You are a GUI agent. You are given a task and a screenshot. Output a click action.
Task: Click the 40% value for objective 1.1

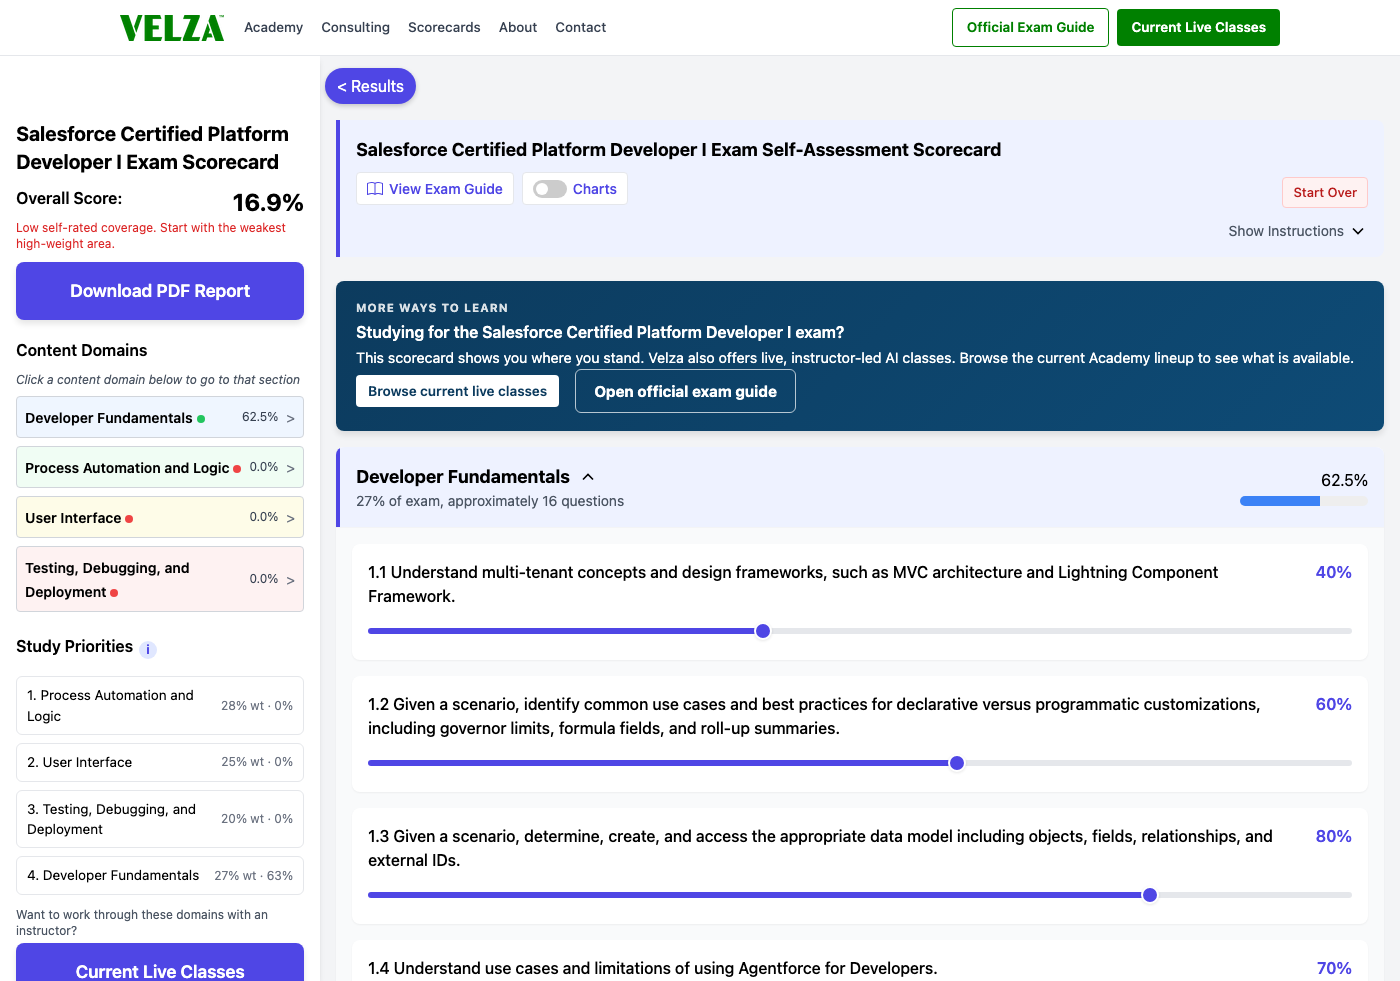click(x=1333, y=572)
